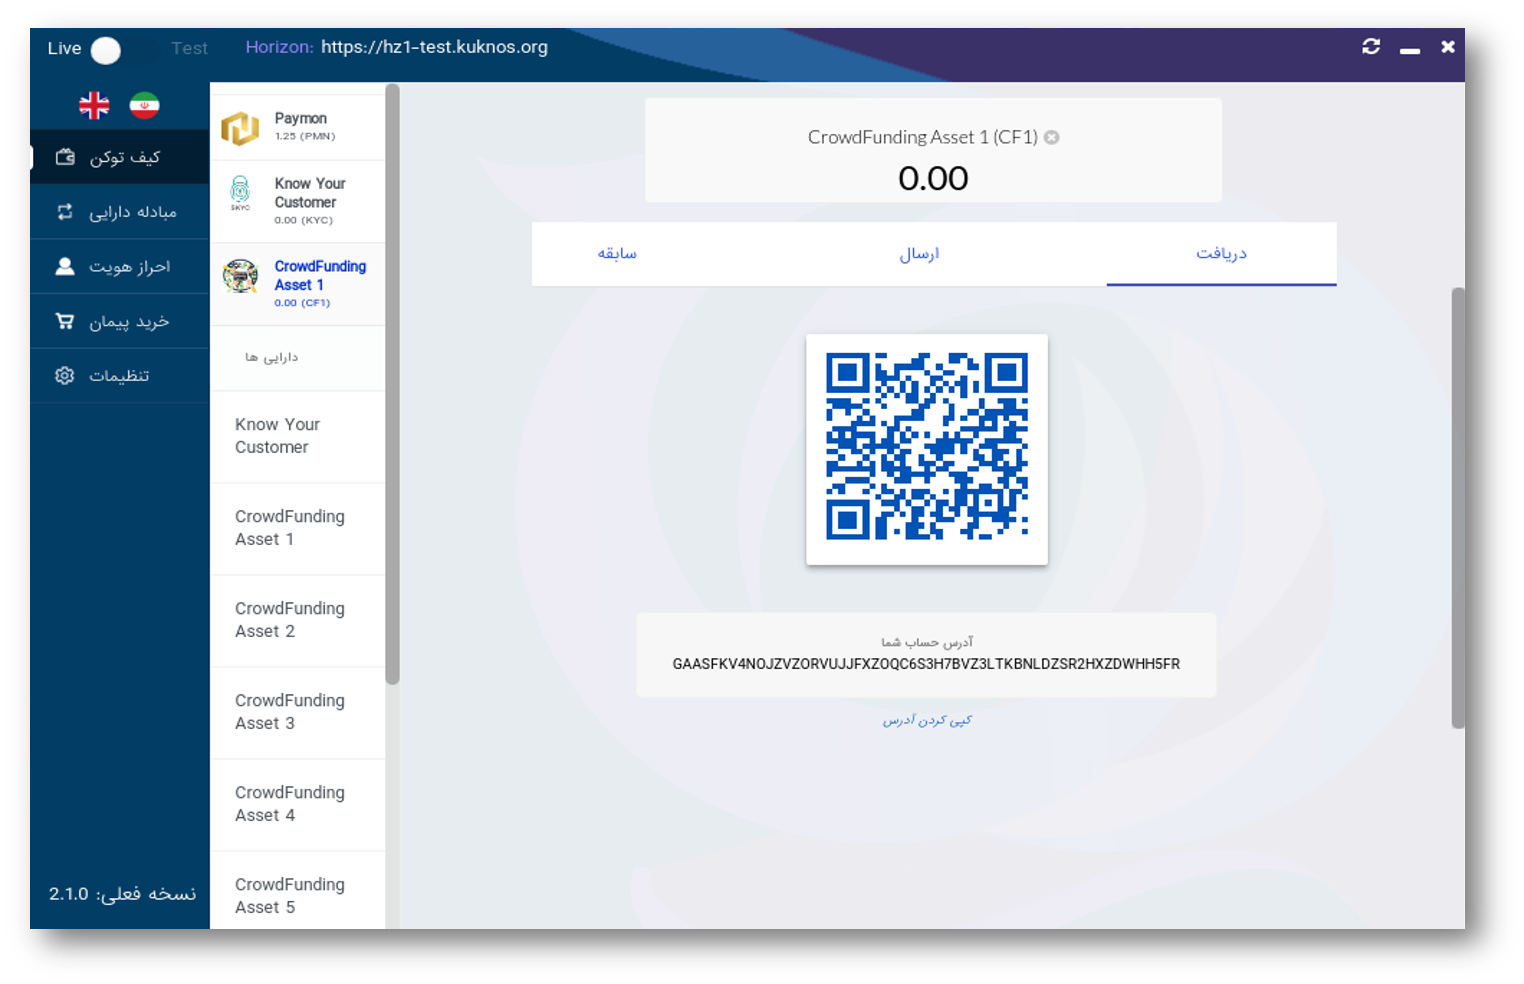Select the CrowdFunding Asset 1 logo

[240, 276]
